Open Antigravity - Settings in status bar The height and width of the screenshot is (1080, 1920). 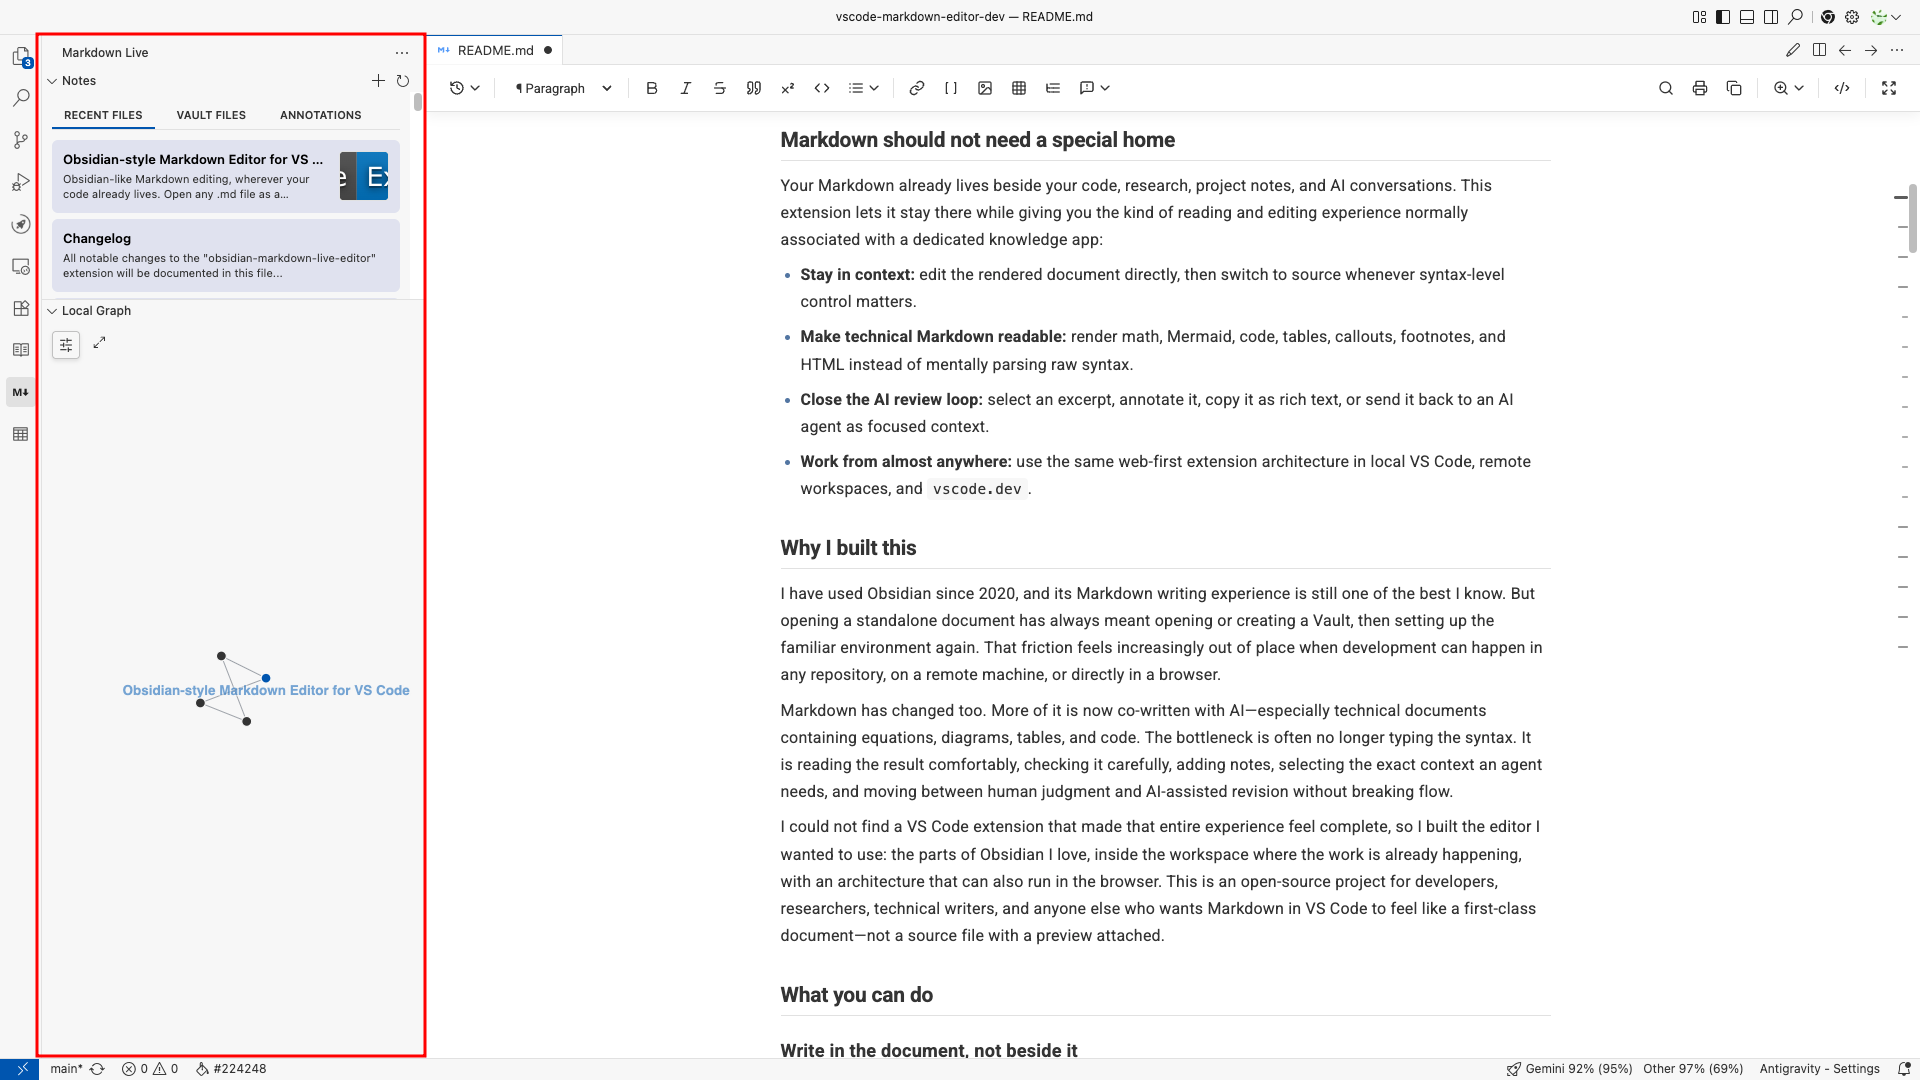tap(1820, 1069)
